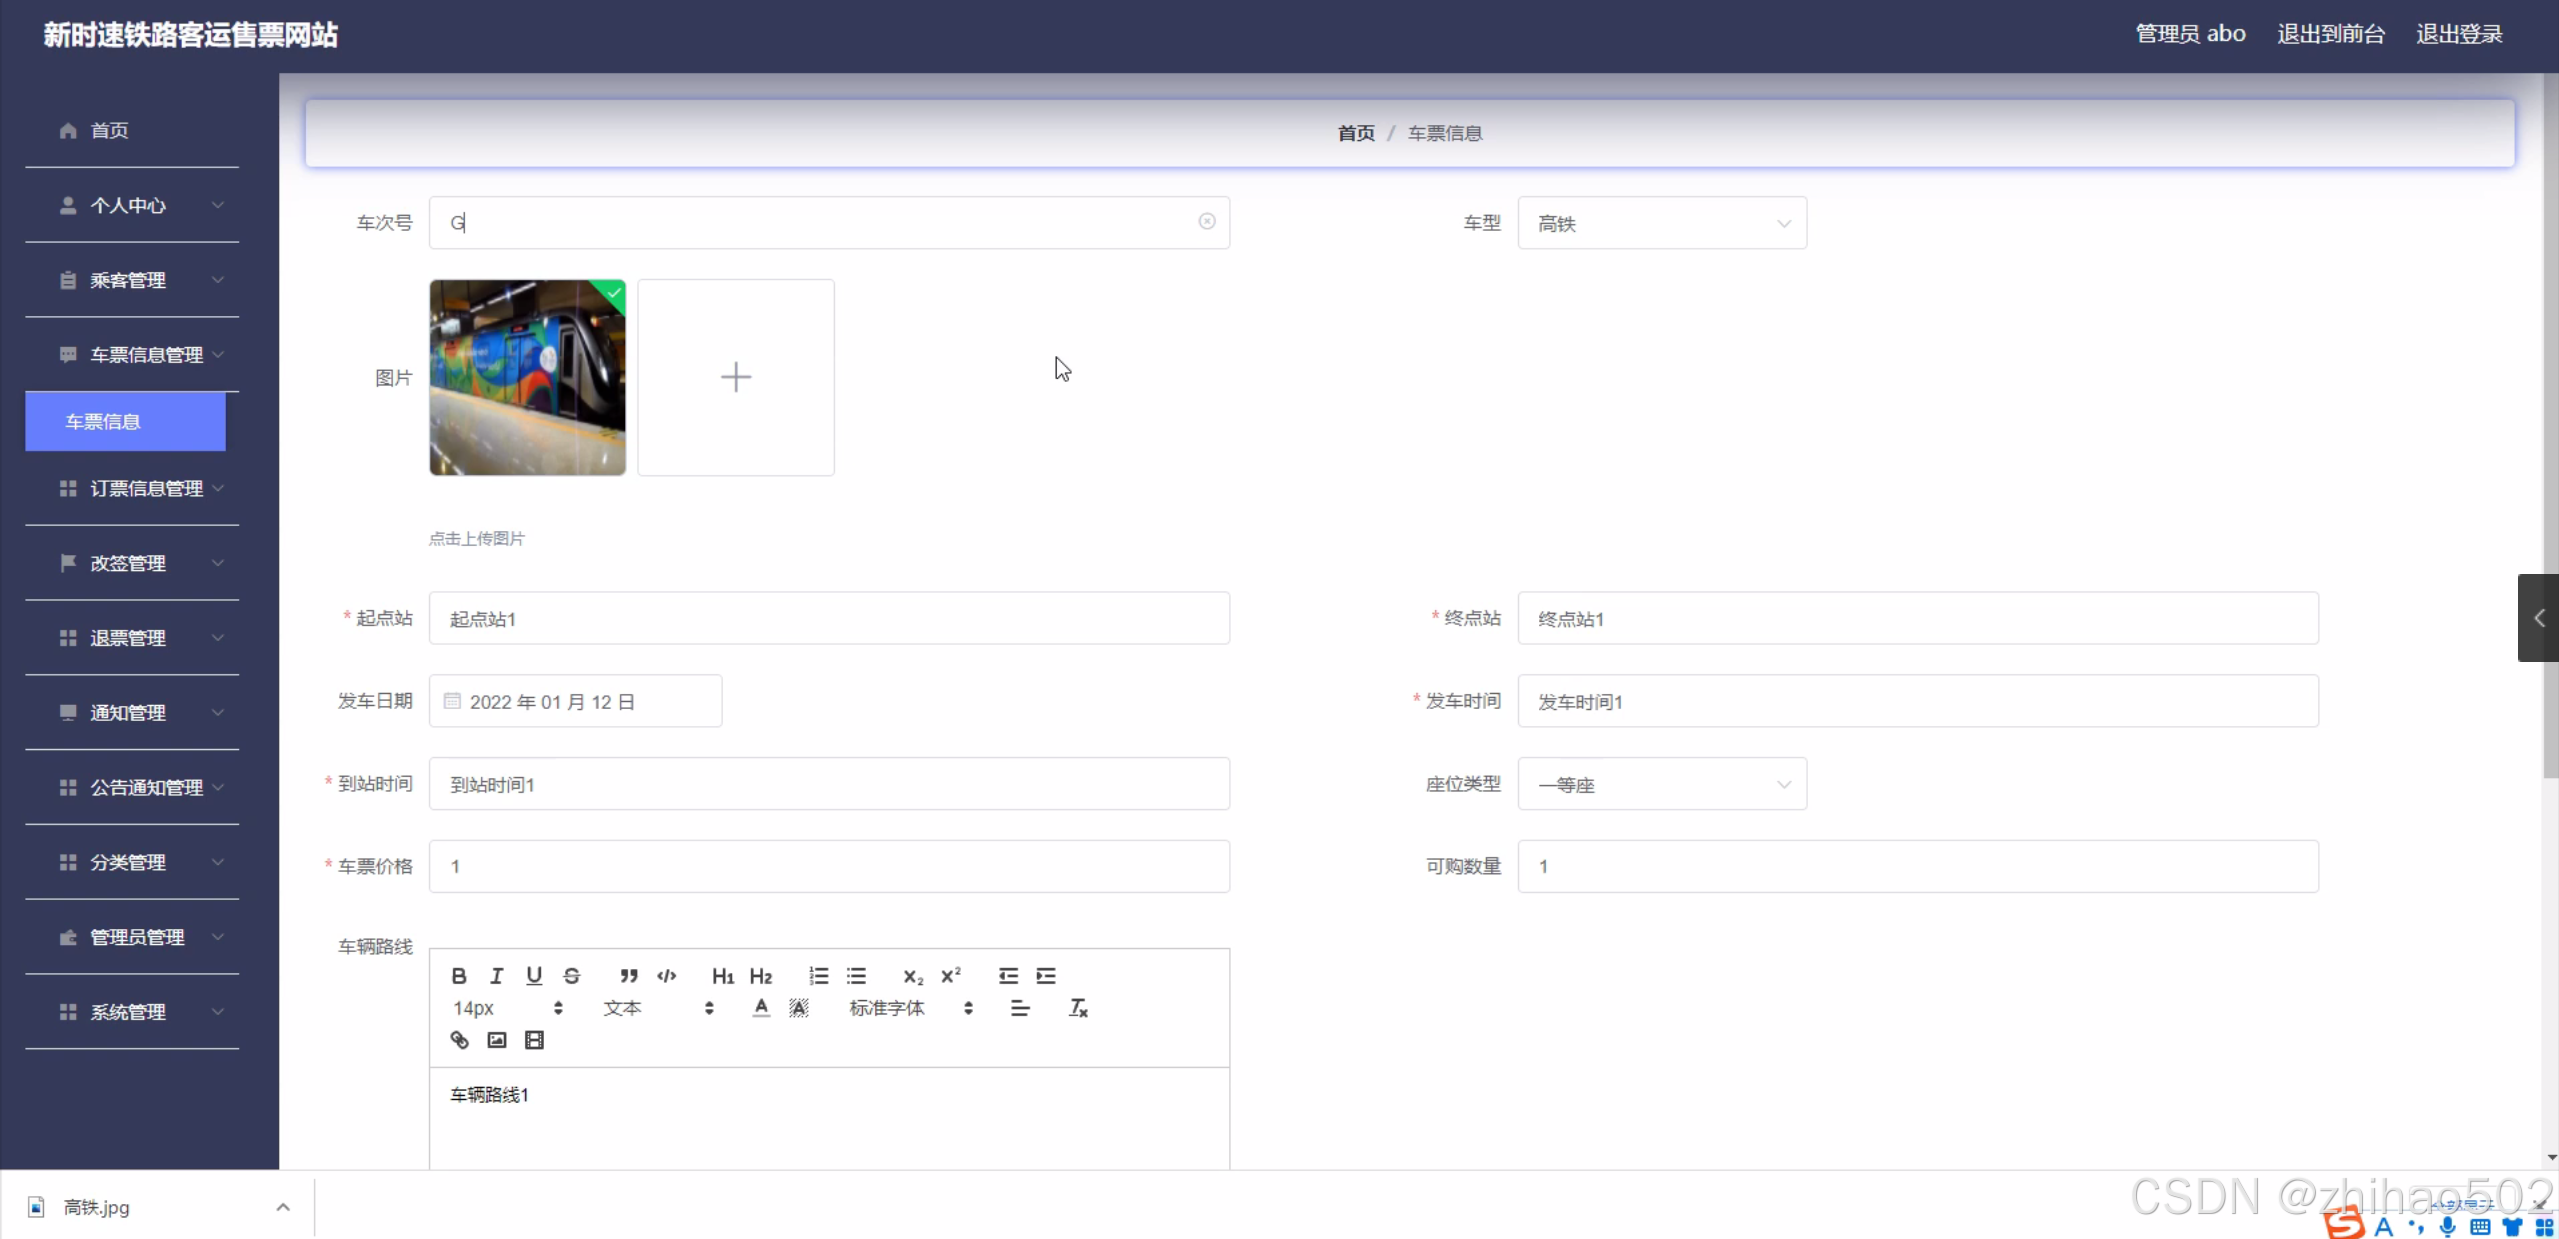This screenshot has height=1239, width=2559.
Task: Insert an image using the editor image icon
Action: [x=497, y=1040]
